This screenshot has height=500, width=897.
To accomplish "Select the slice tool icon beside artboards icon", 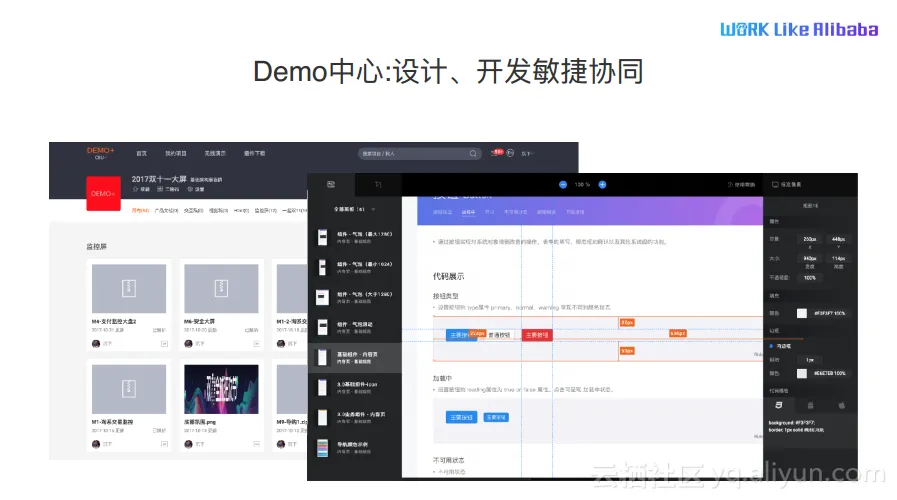I will coord(378,184).
